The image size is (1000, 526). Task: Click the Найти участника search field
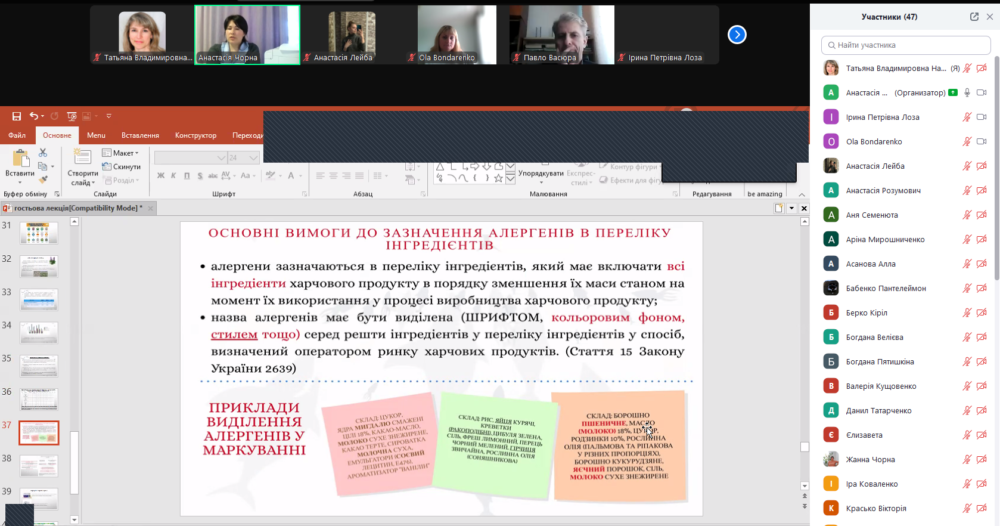pos(905,45)
